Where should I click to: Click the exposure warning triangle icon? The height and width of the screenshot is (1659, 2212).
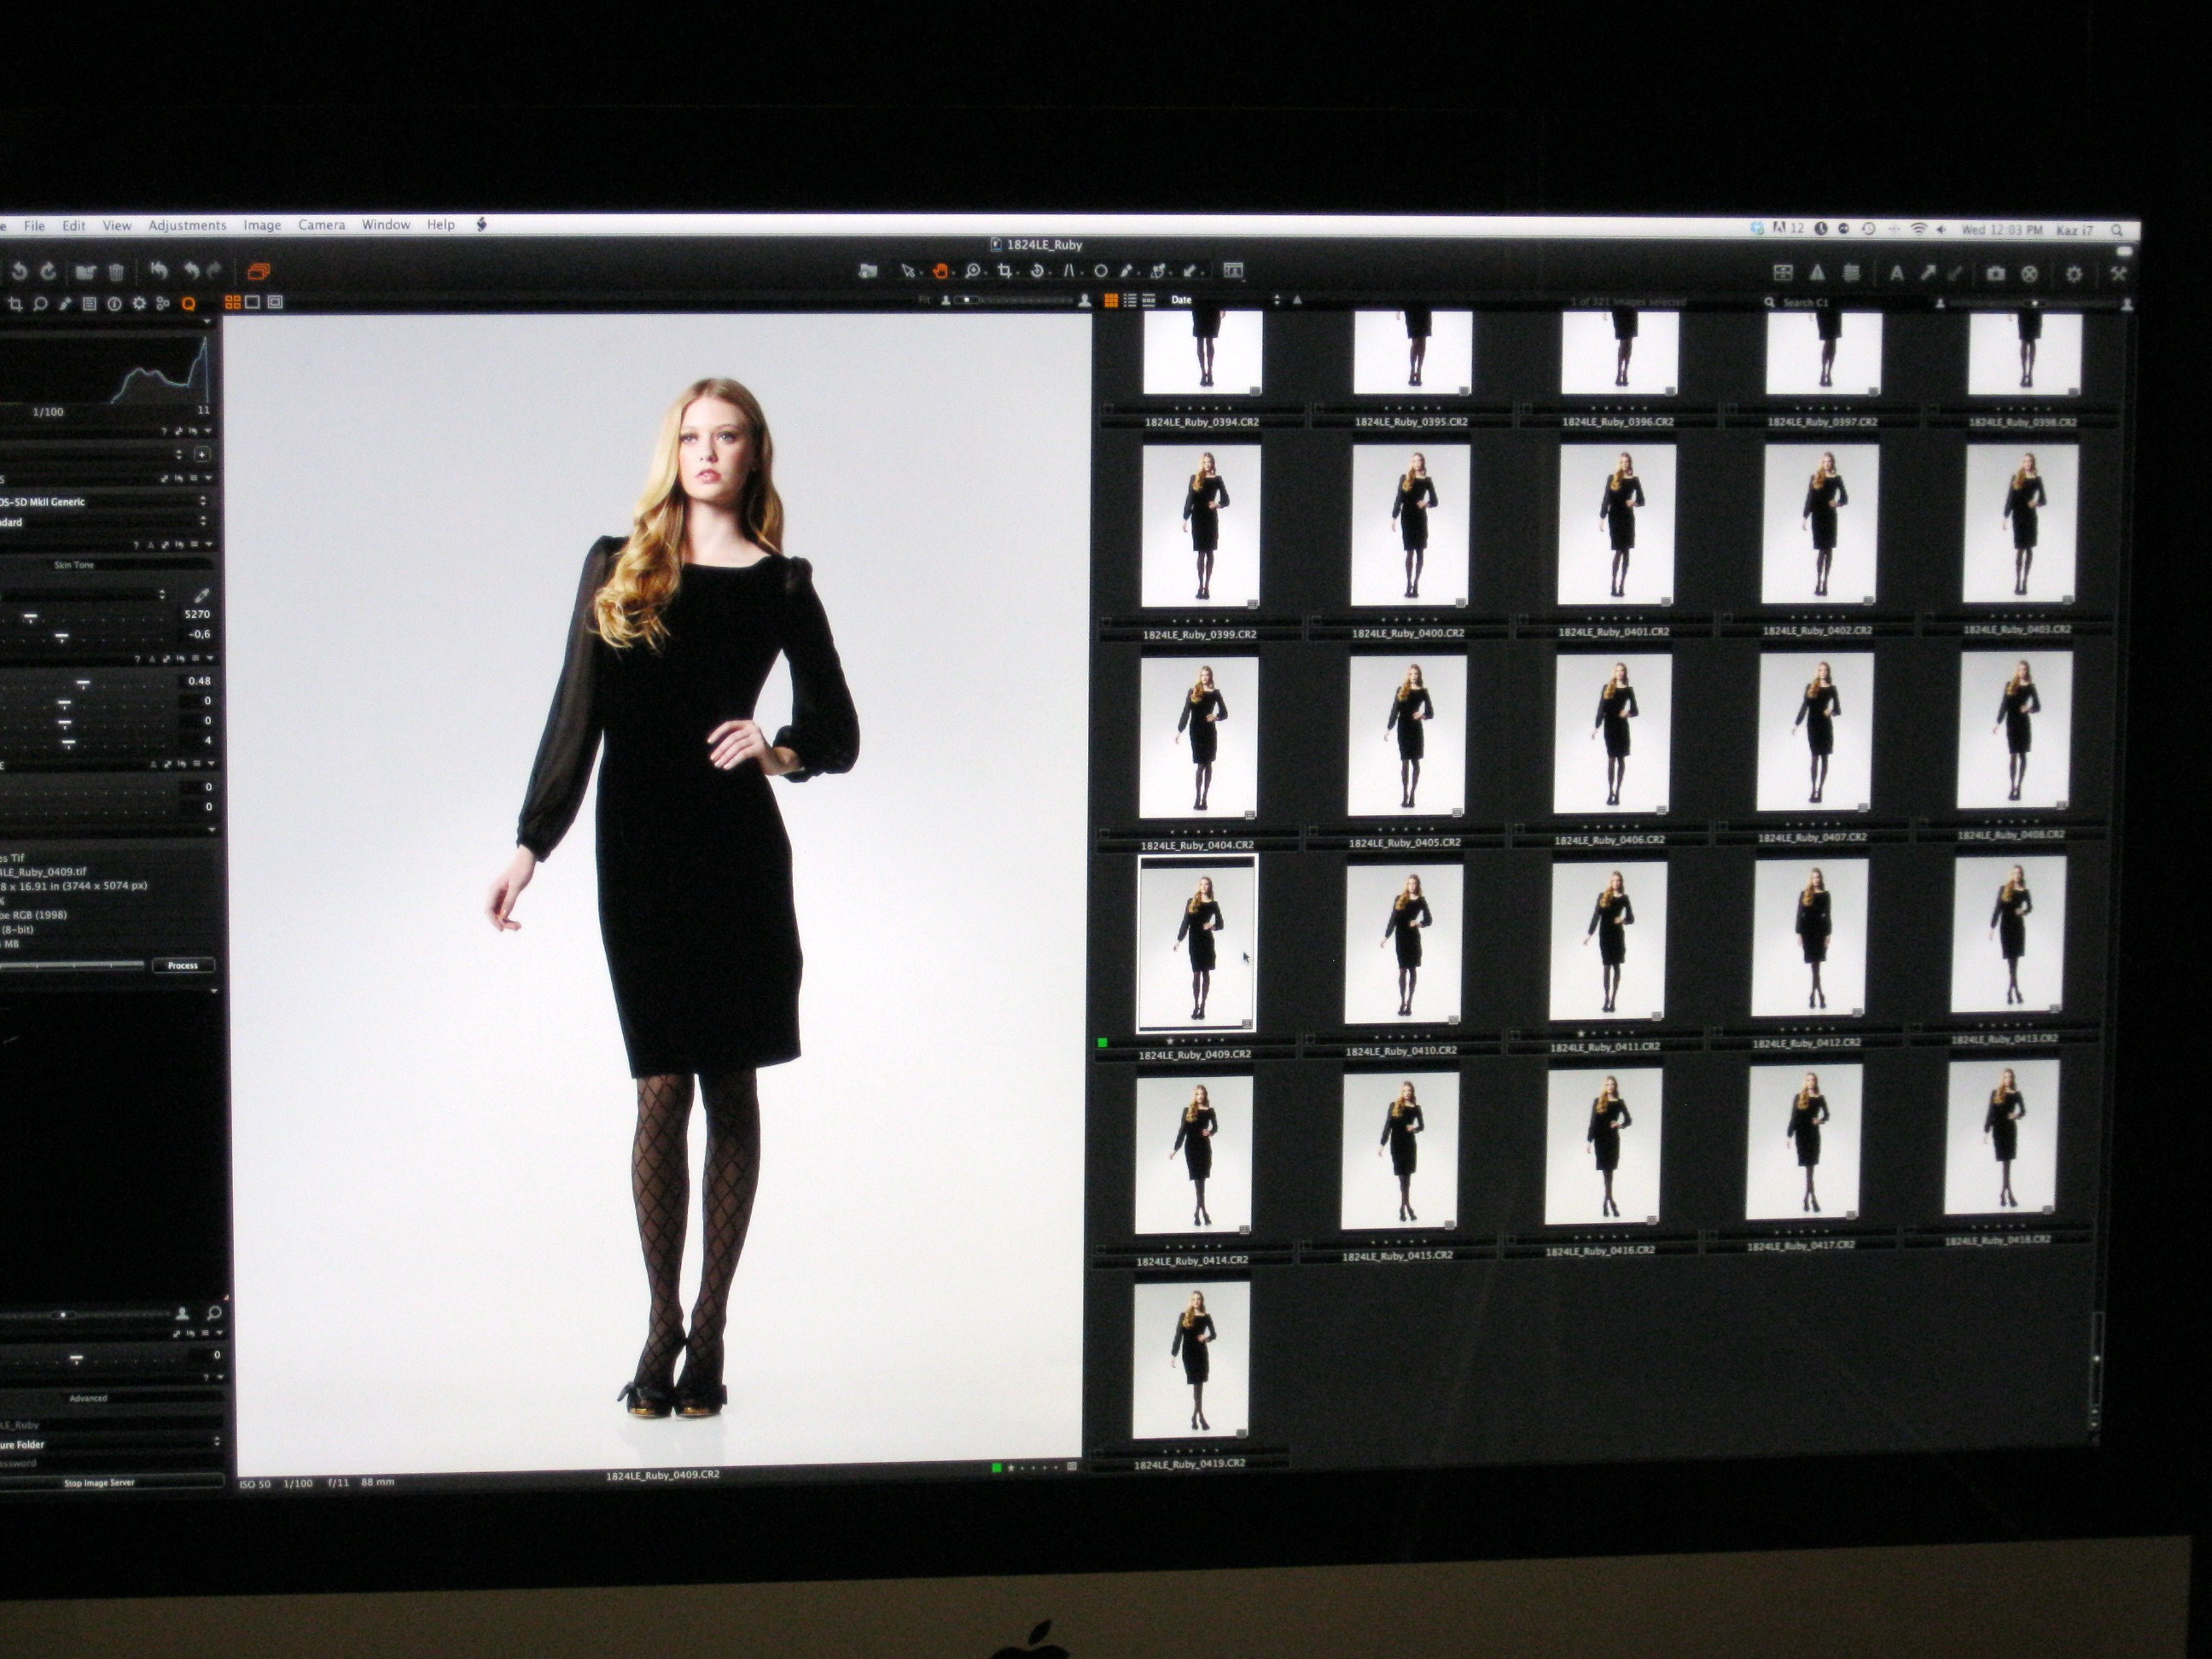click(x=1817, y=273)
